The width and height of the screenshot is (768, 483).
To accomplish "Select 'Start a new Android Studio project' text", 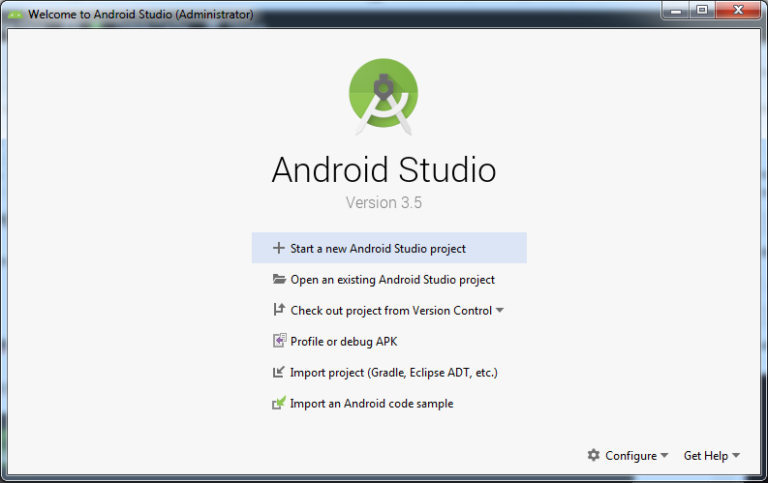I will [378, 248].
